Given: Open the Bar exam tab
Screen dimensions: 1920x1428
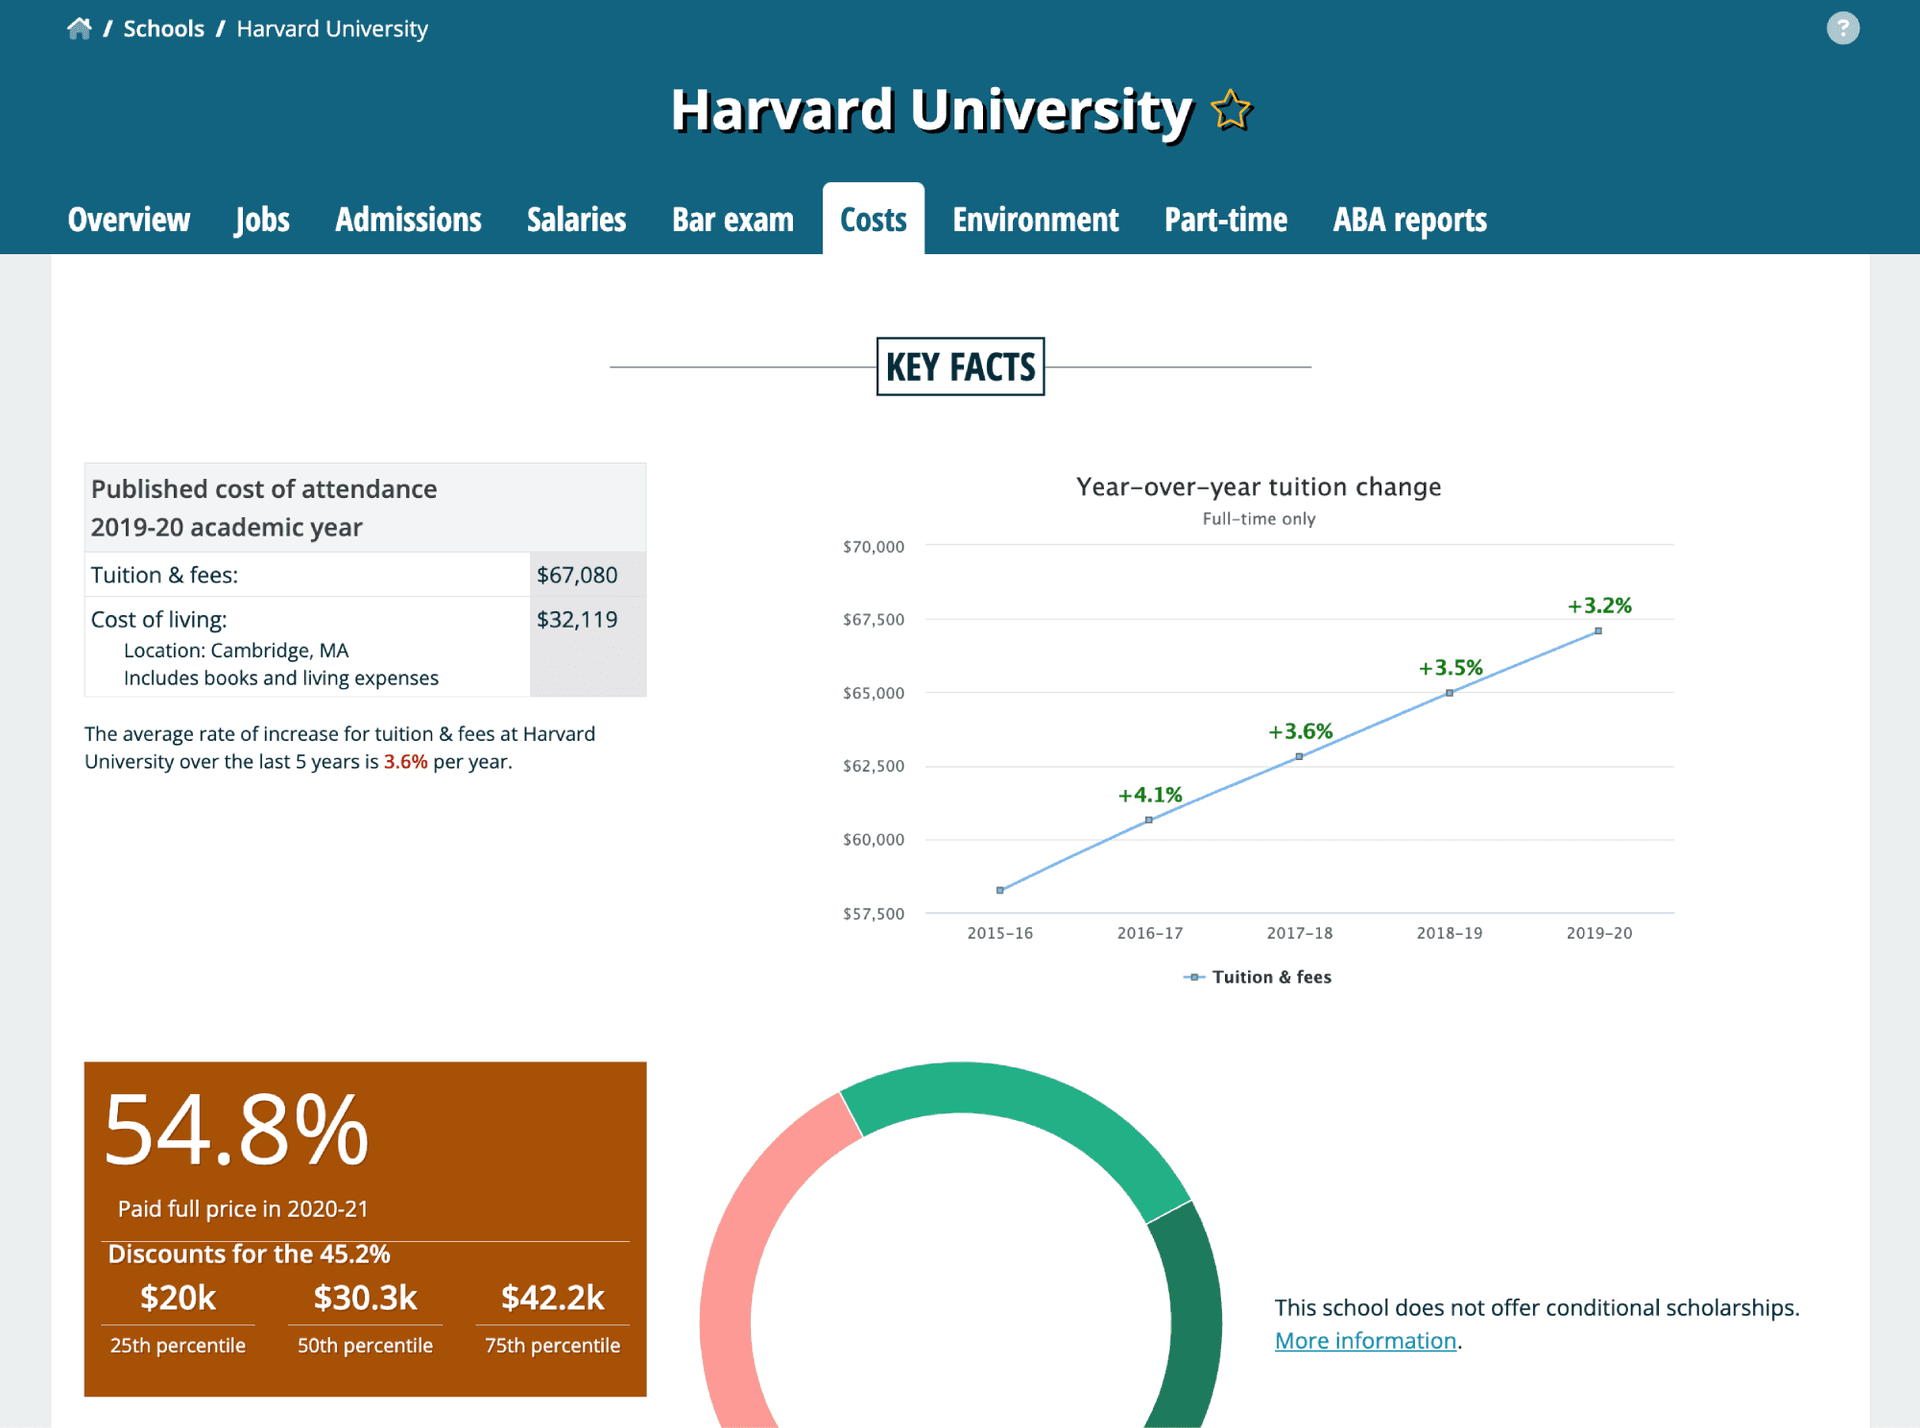Looking at the screenshot, I should pyautogui.click(x=733, y=219).
